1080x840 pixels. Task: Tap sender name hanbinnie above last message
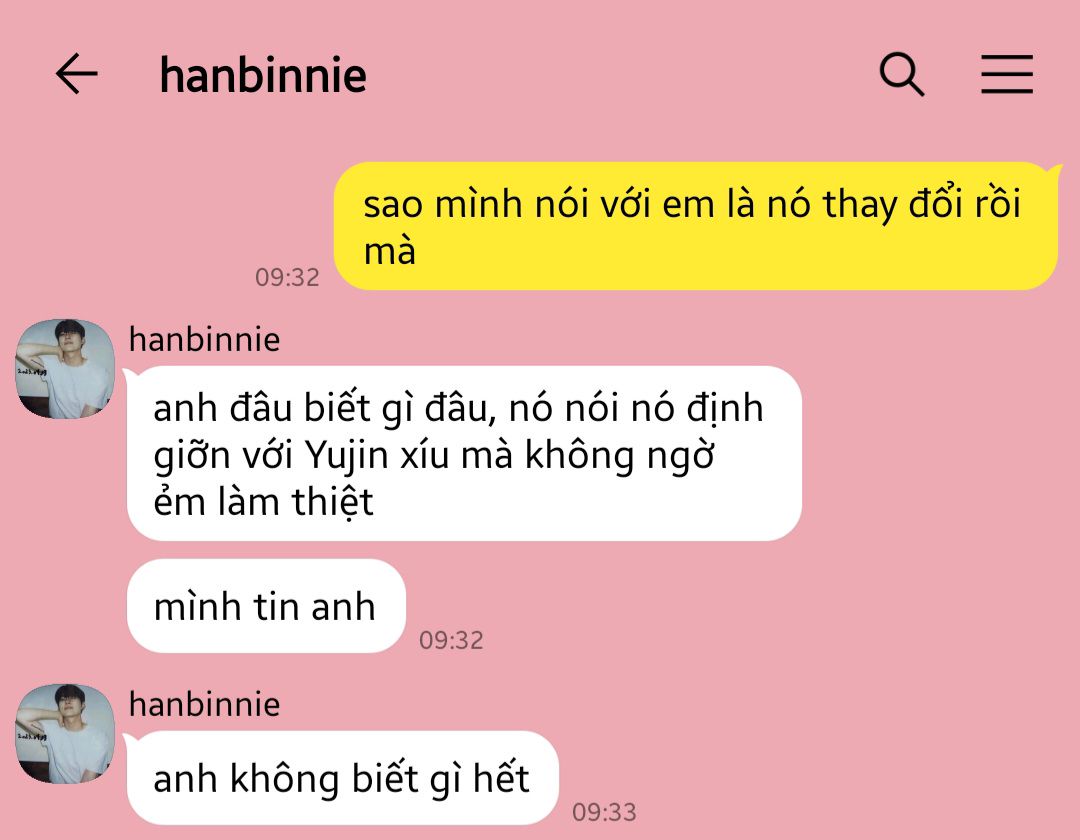(x=205, y=704)
